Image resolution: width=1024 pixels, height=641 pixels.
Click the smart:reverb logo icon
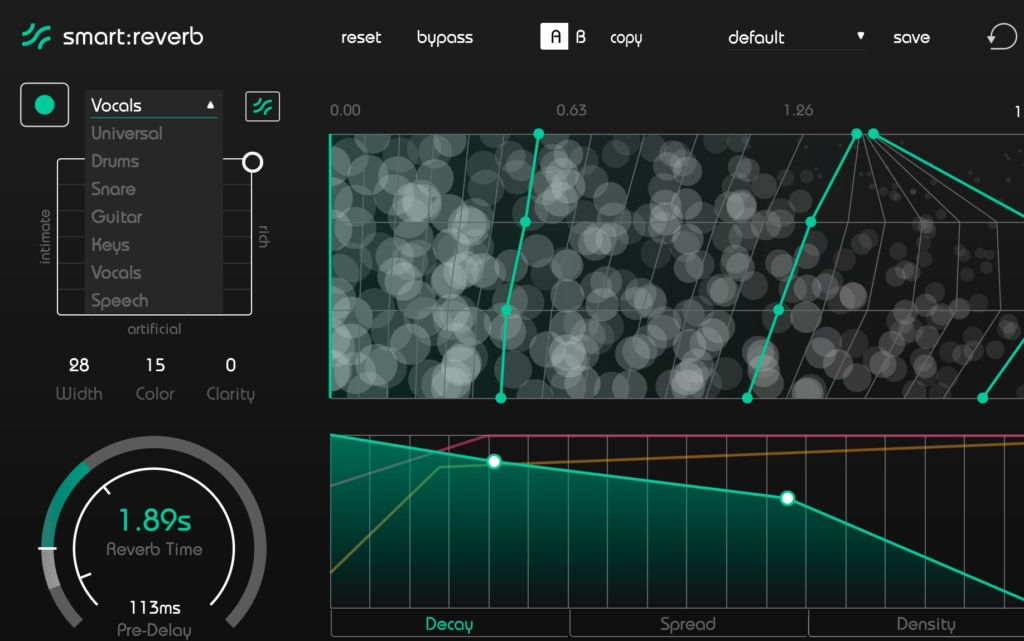[x=37, y=37]
